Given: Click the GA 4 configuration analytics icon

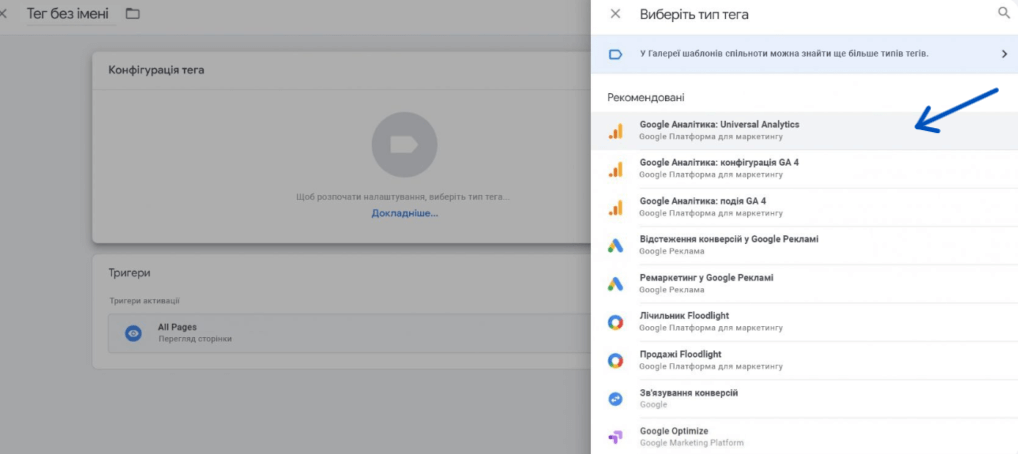Looking at the screenshot, I should (x=615, y=170).
